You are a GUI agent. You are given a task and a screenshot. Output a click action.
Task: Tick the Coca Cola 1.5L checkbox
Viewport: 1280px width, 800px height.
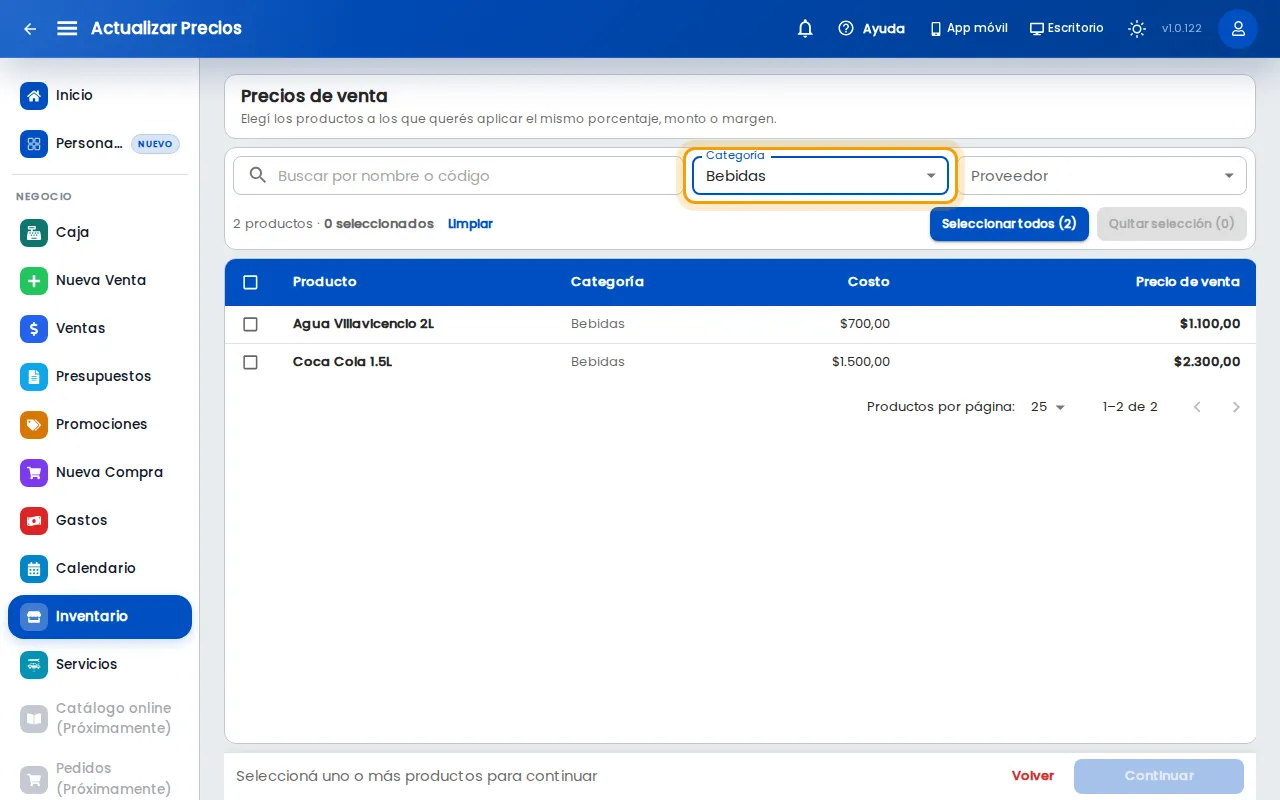250,362
